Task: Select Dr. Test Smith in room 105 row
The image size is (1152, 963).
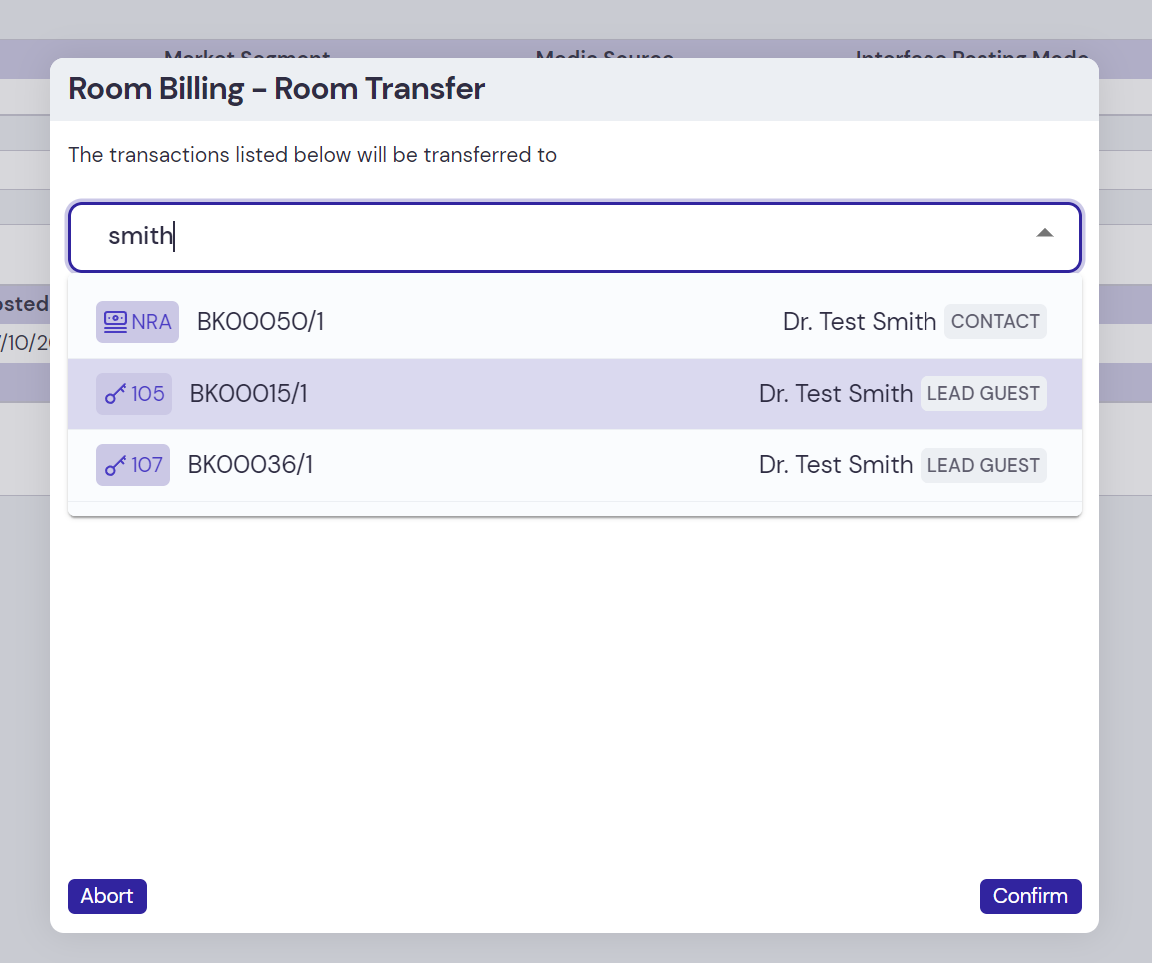Action: click(x=835, y=394)
